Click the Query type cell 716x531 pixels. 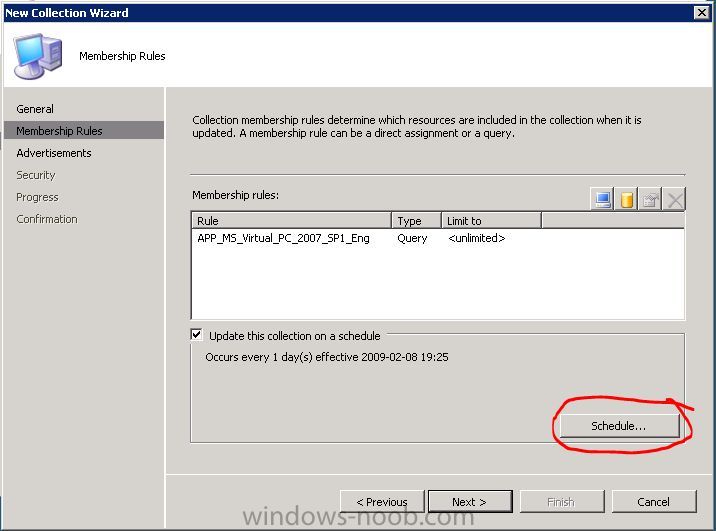412,238
